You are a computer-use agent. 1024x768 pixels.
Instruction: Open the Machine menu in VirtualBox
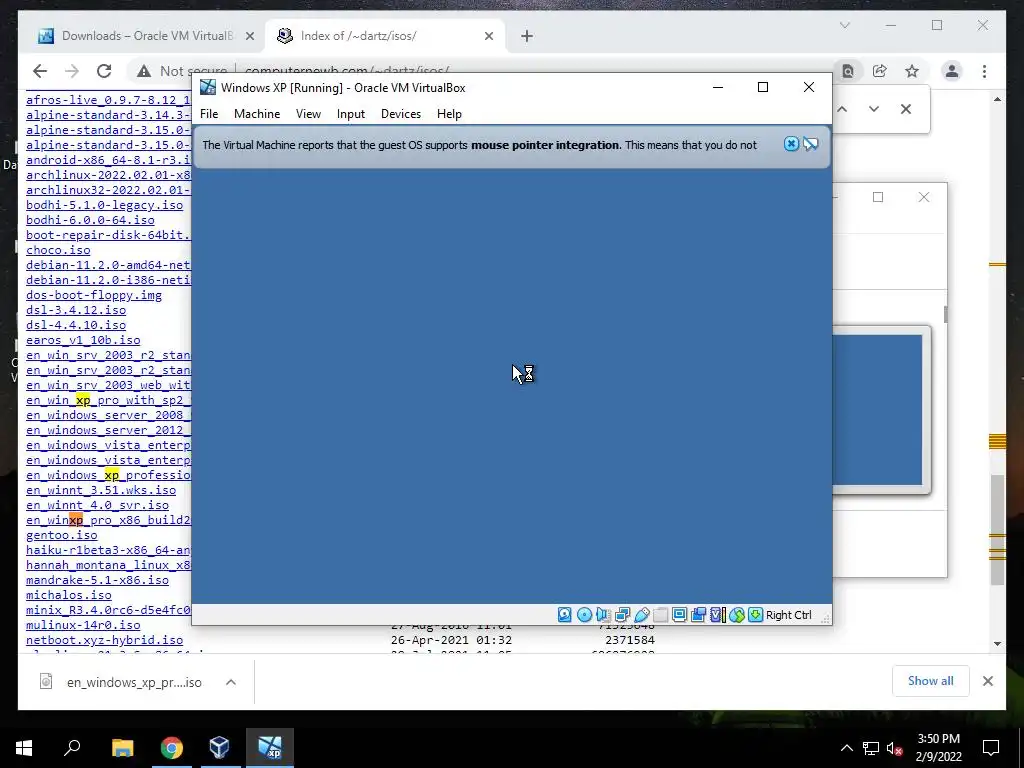click(257, 114)
